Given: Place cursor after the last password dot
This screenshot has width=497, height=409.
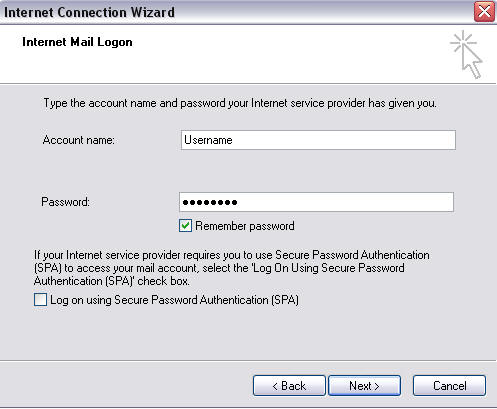Looking at the screenshot, I should click(x=238, y=202).
